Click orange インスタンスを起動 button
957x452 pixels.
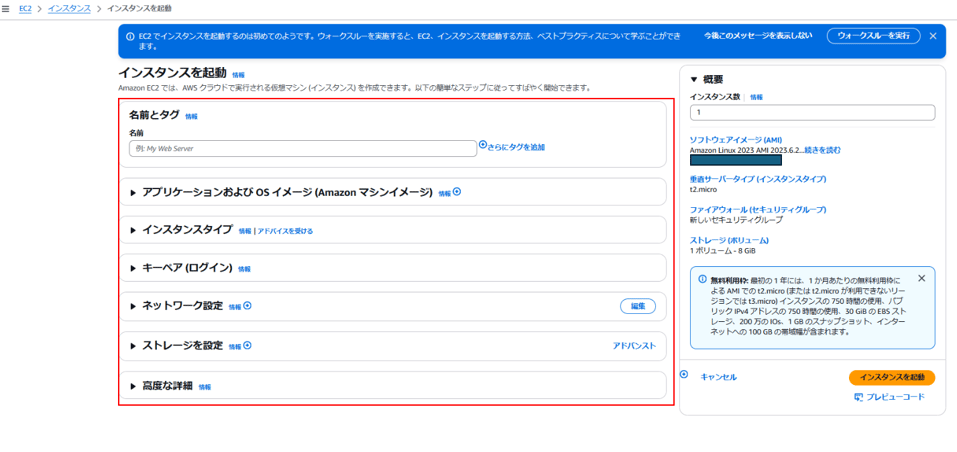click(x=892, y=377)
